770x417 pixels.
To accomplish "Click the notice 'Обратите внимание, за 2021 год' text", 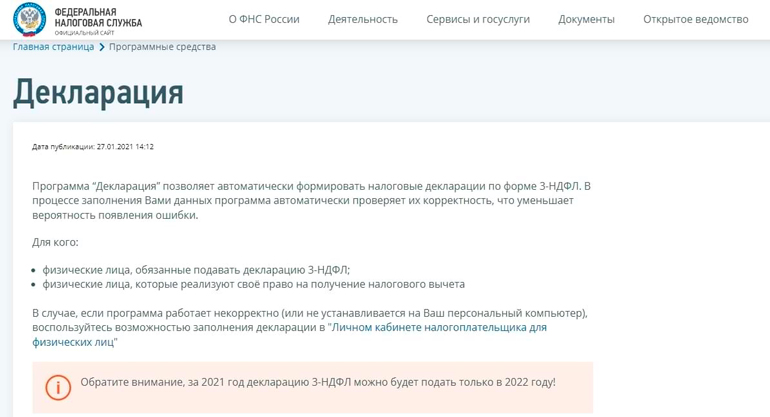I will coord(318,382).
